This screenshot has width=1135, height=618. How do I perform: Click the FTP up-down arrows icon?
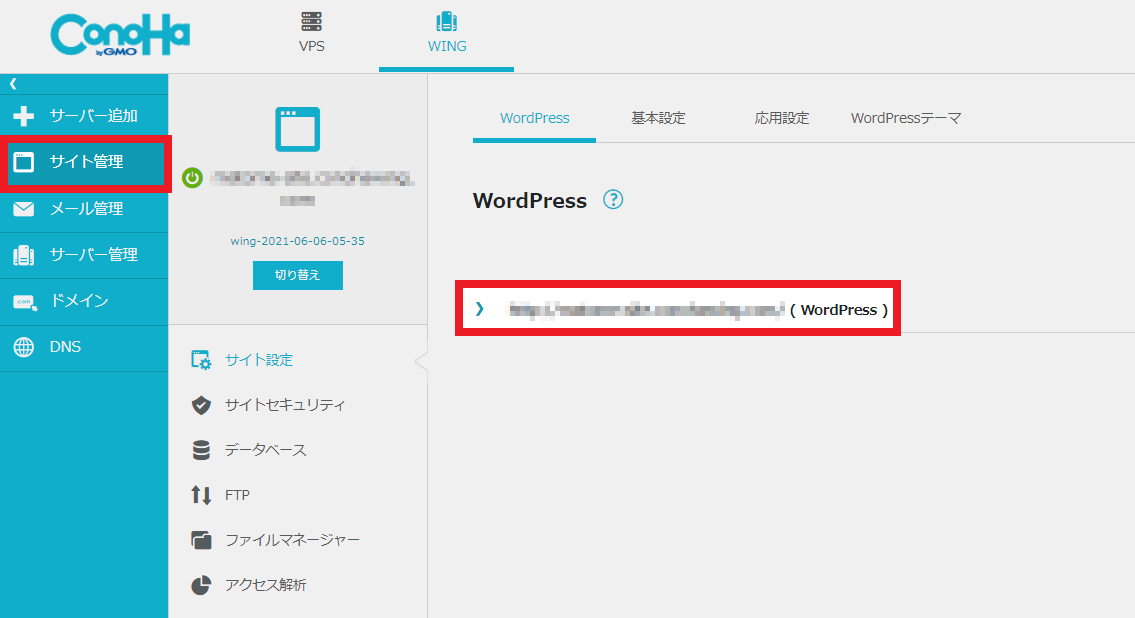click(x=201, y=495)
